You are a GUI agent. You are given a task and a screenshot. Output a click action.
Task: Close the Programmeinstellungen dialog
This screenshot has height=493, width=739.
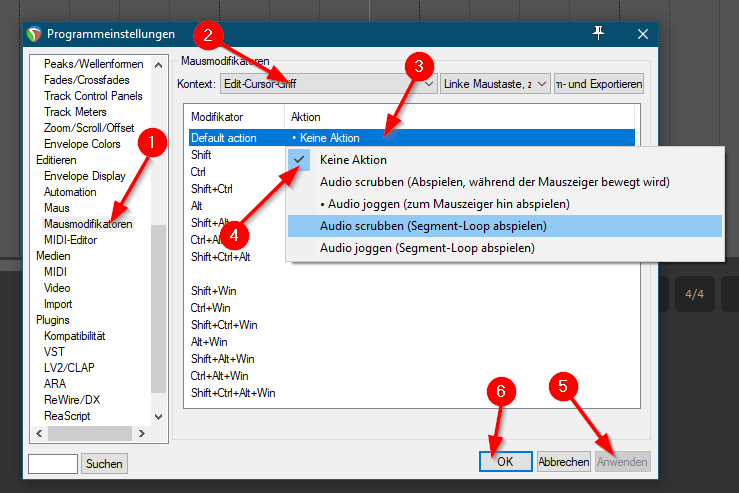click(642, 34)
